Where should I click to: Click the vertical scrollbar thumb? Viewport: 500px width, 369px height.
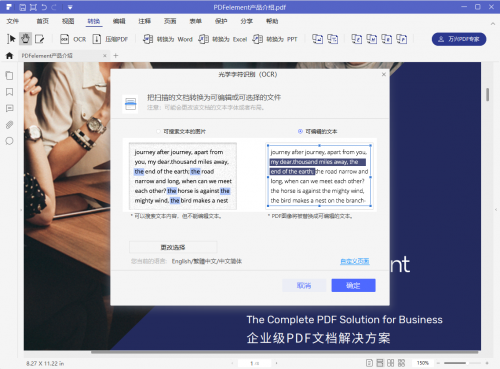[488, 94]
